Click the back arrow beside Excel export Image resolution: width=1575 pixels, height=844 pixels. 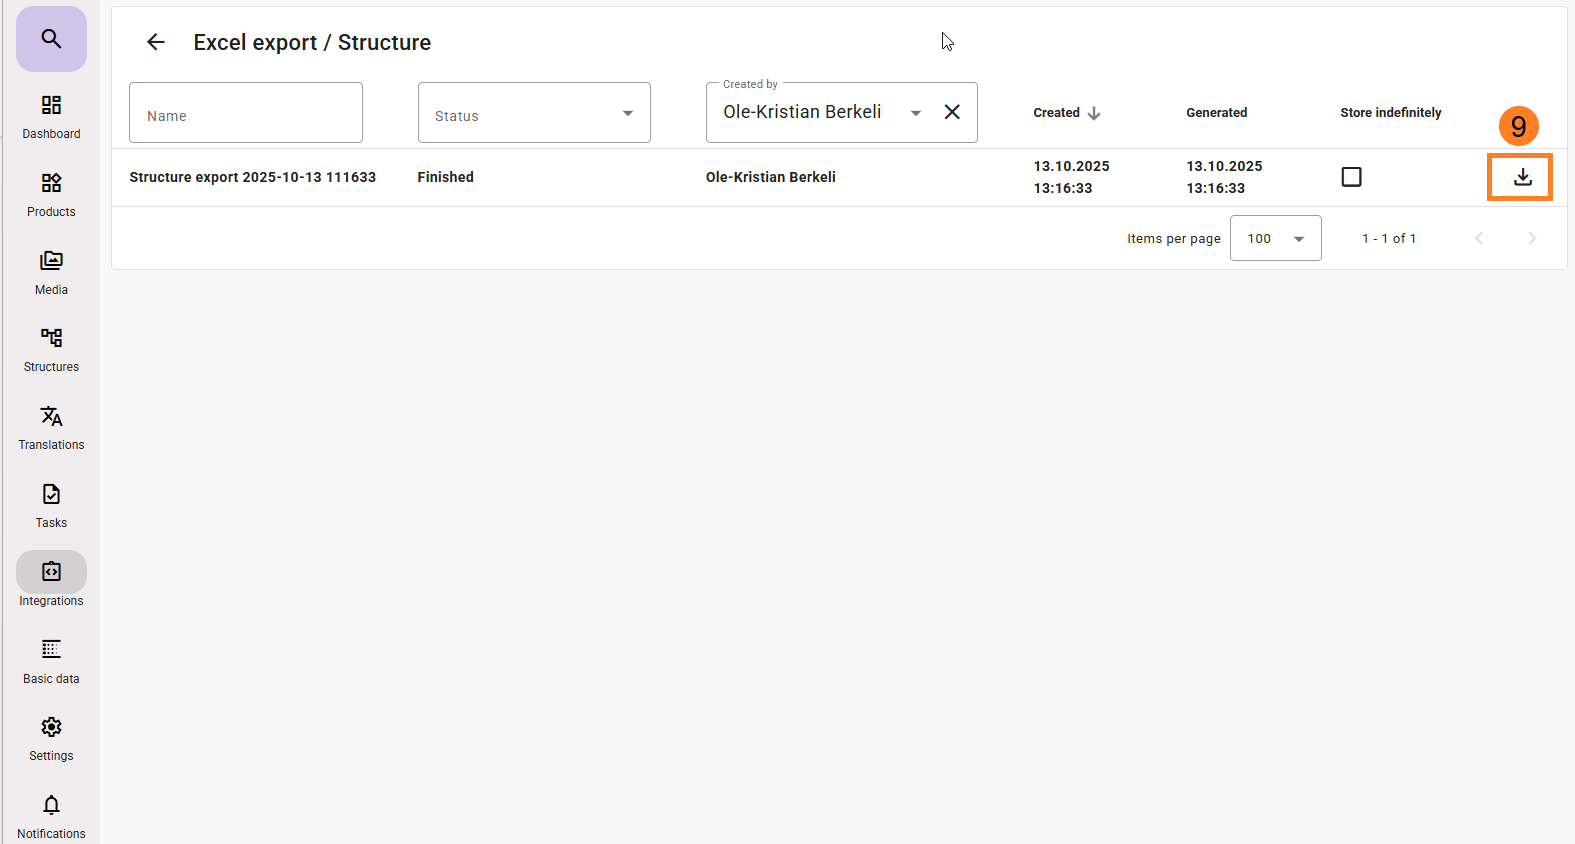[156, 42]
